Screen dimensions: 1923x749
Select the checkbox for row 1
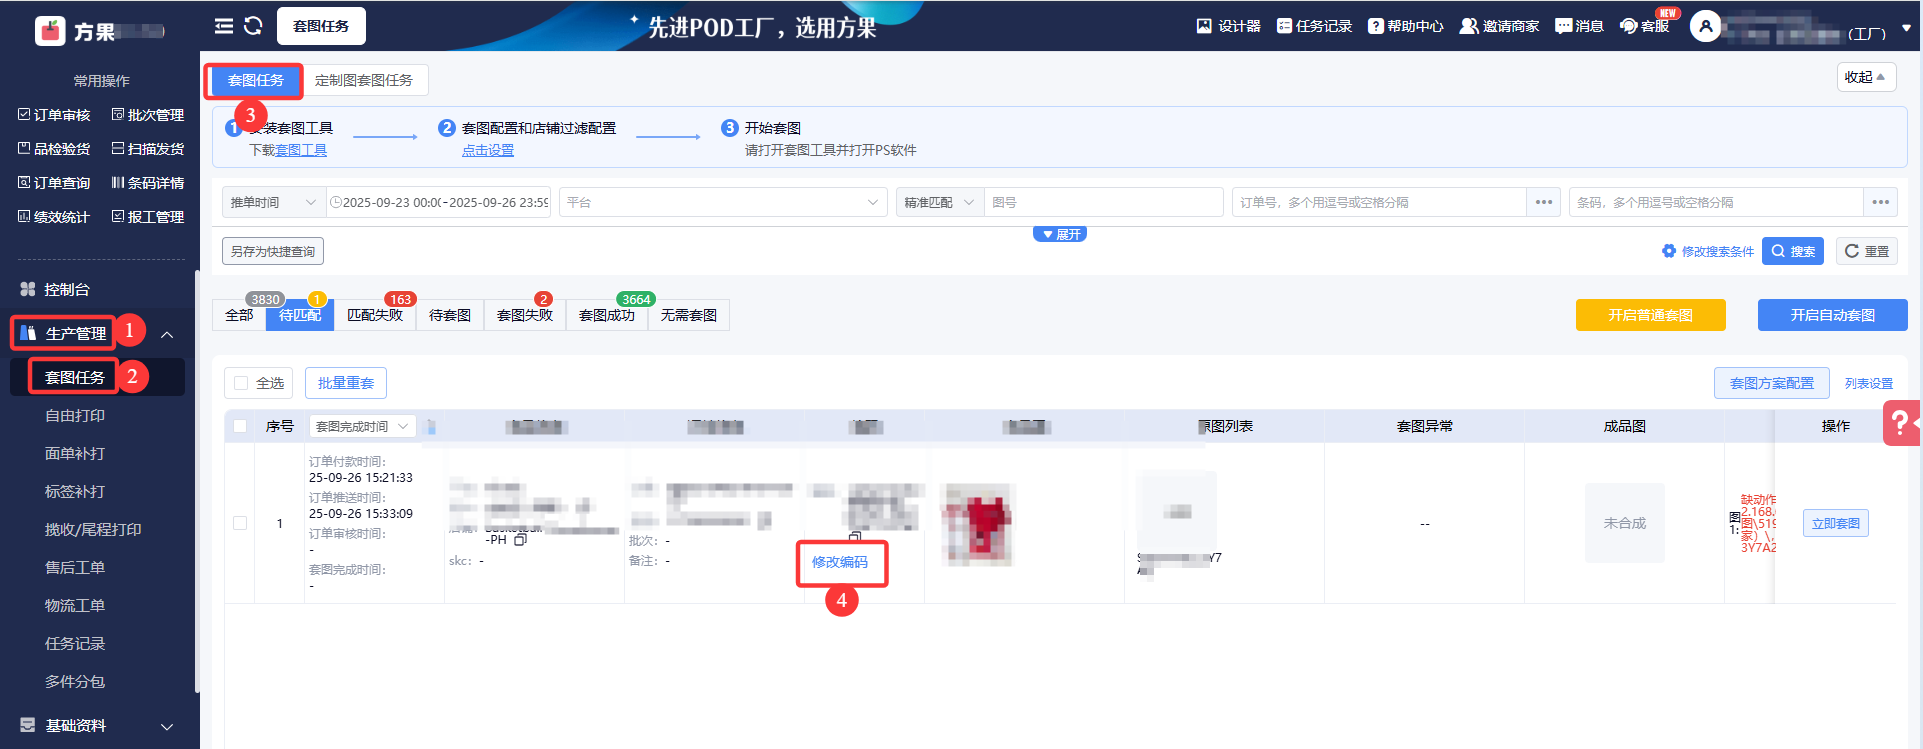[x=240, y=523]
